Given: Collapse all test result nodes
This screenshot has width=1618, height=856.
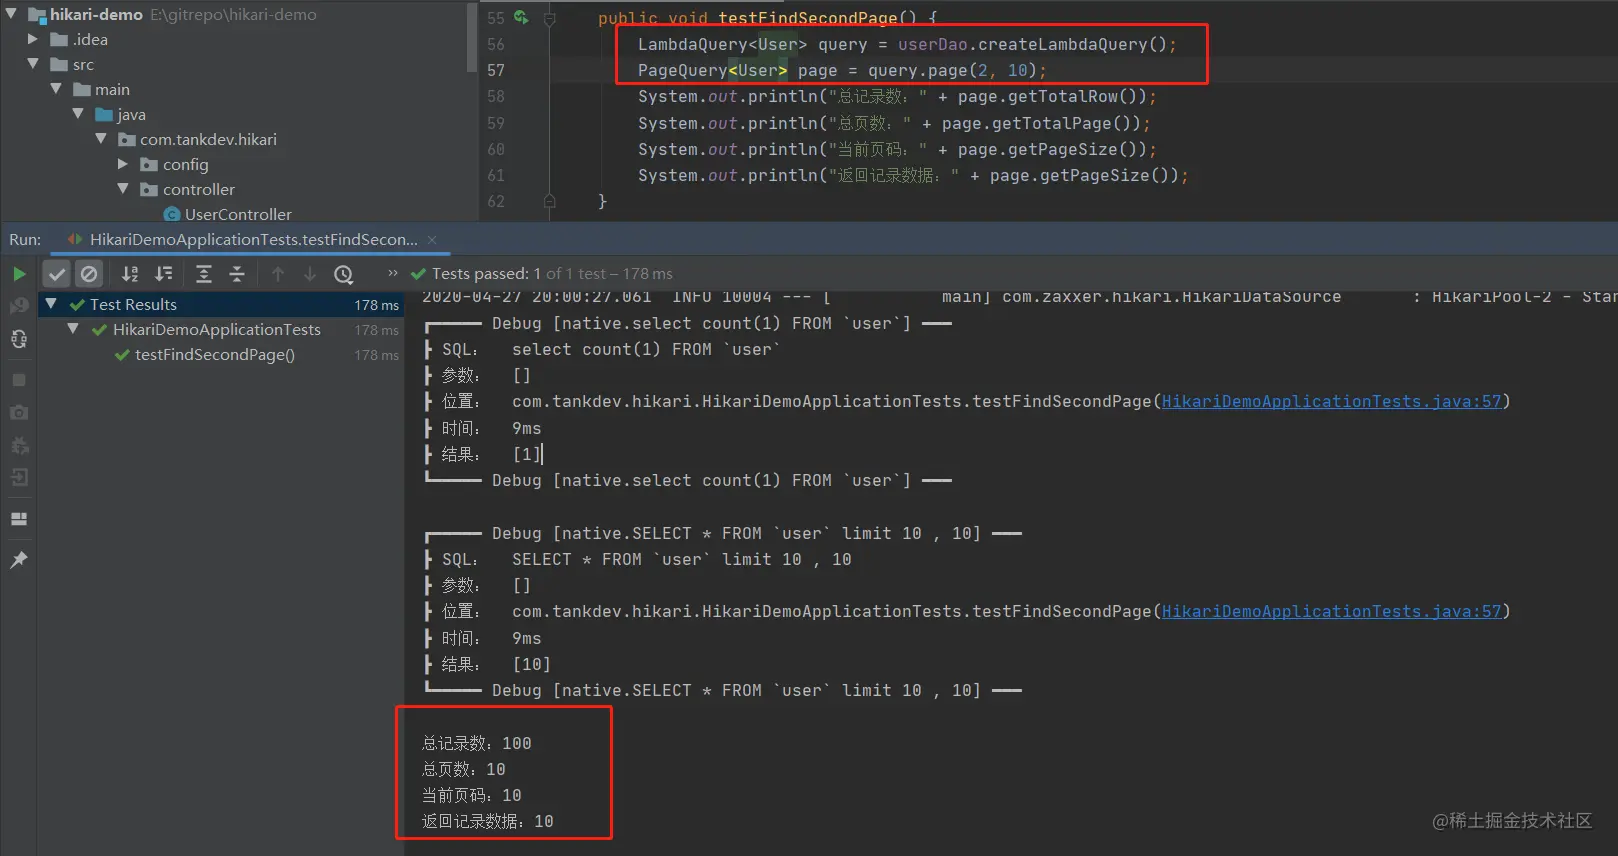Looking at the screenshot, I should (237, 273).
